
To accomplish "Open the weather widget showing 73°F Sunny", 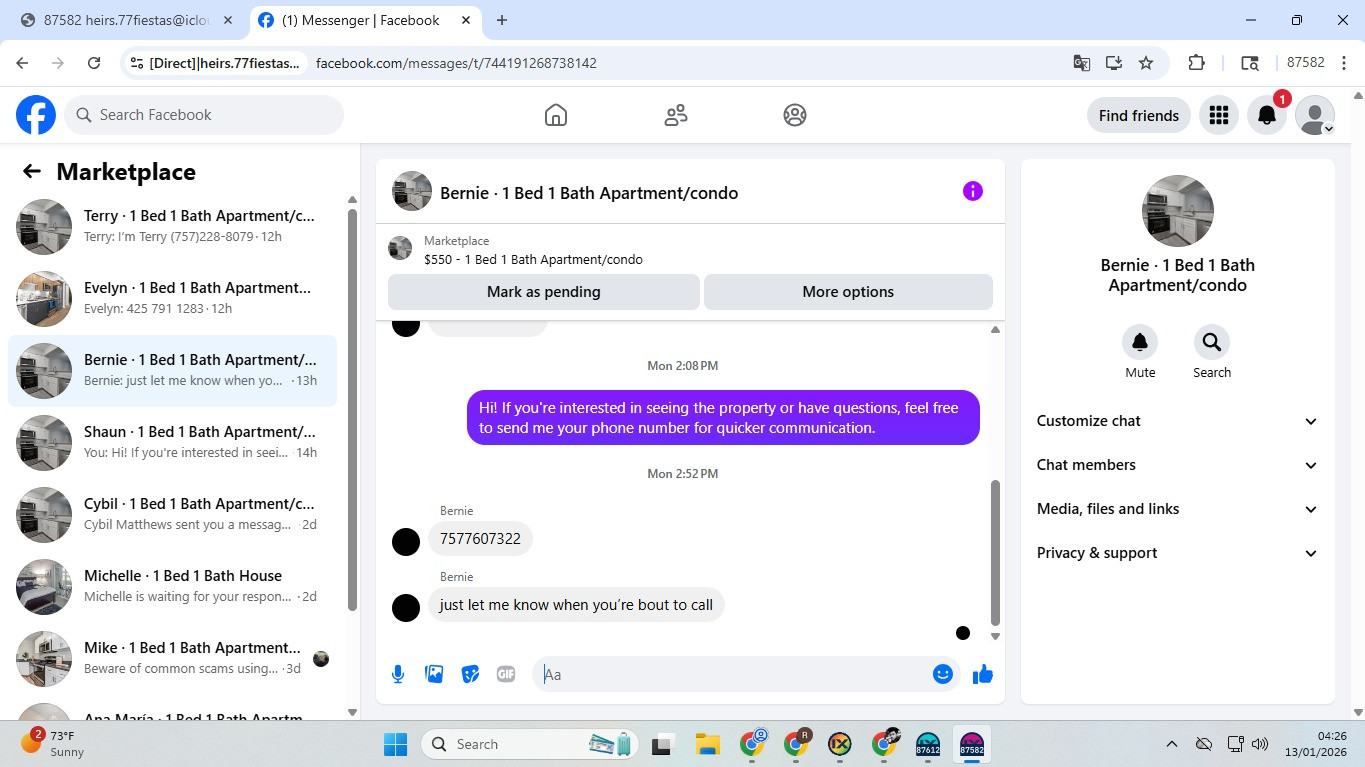I will [x=53, y=743].
